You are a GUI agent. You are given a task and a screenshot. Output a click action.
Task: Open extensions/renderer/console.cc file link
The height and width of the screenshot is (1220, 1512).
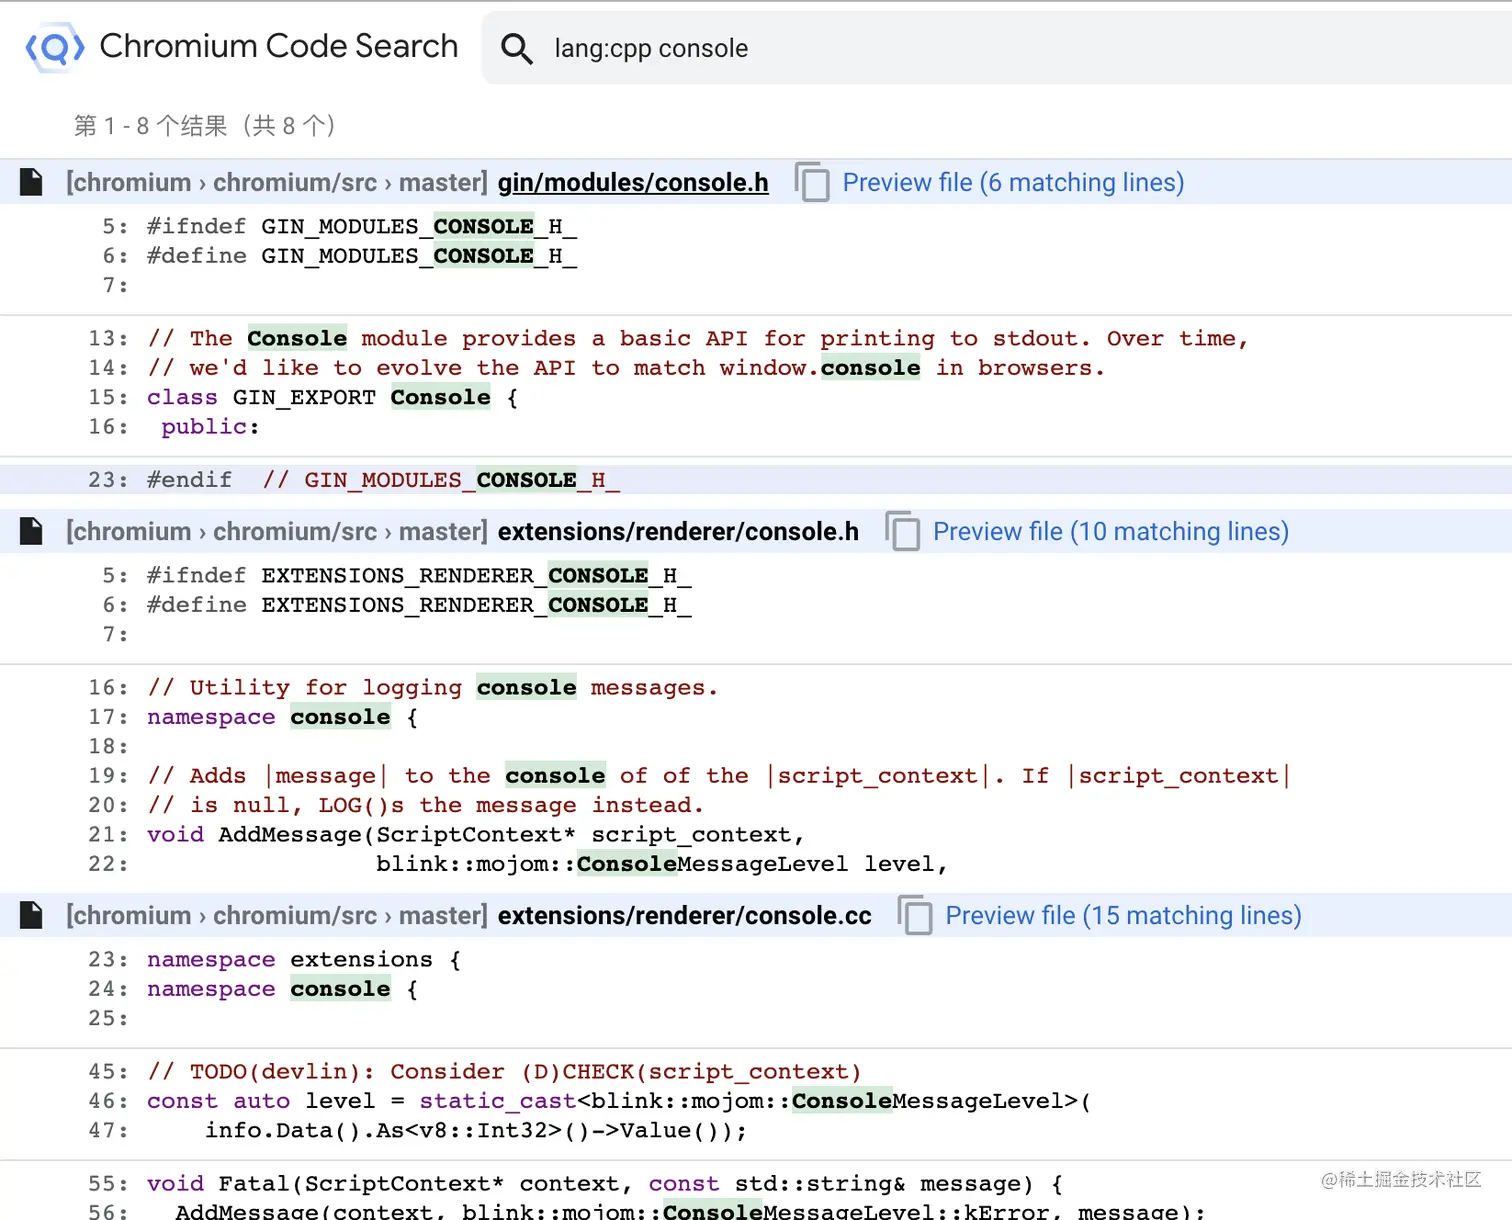[684, 915]
